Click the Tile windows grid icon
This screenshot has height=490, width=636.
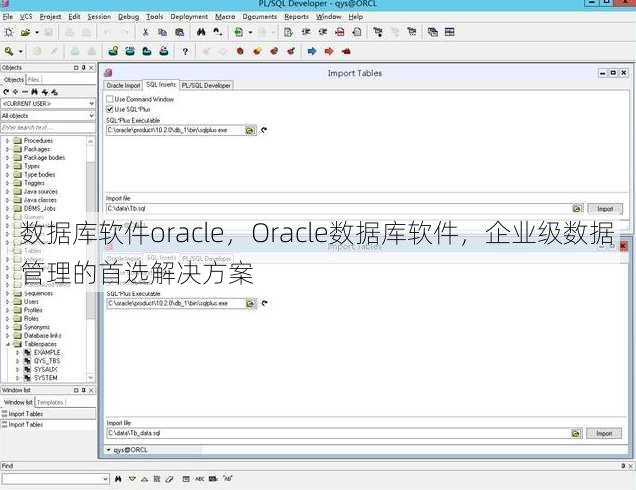449,32
